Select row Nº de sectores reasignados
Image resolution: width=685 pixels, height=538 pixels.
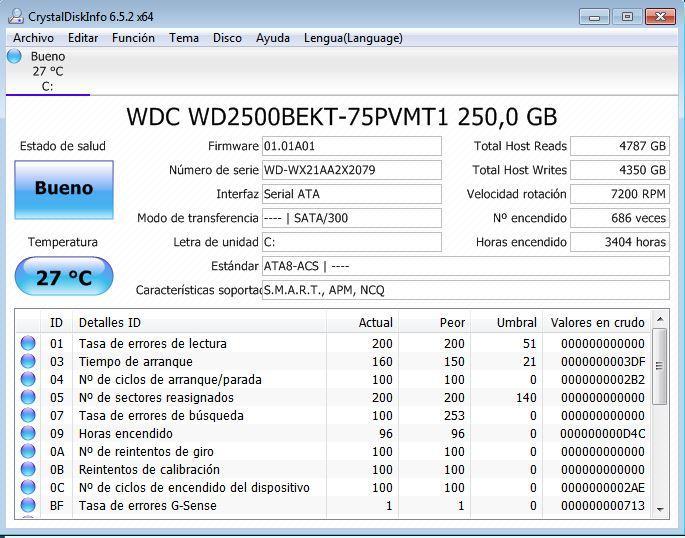[333, 397]
